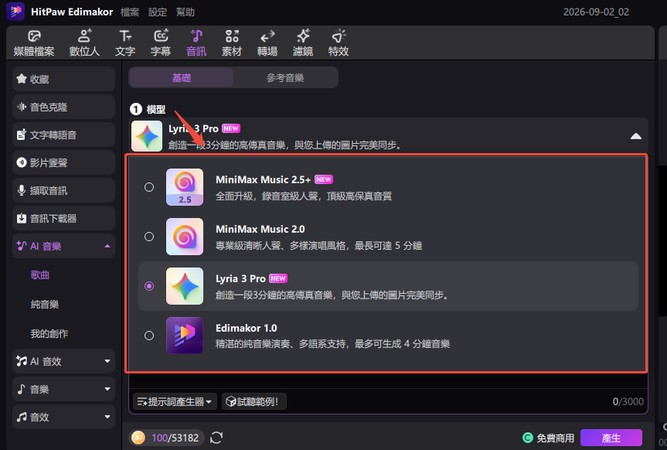Open 音色克隆 voice clone

point(64,107)
